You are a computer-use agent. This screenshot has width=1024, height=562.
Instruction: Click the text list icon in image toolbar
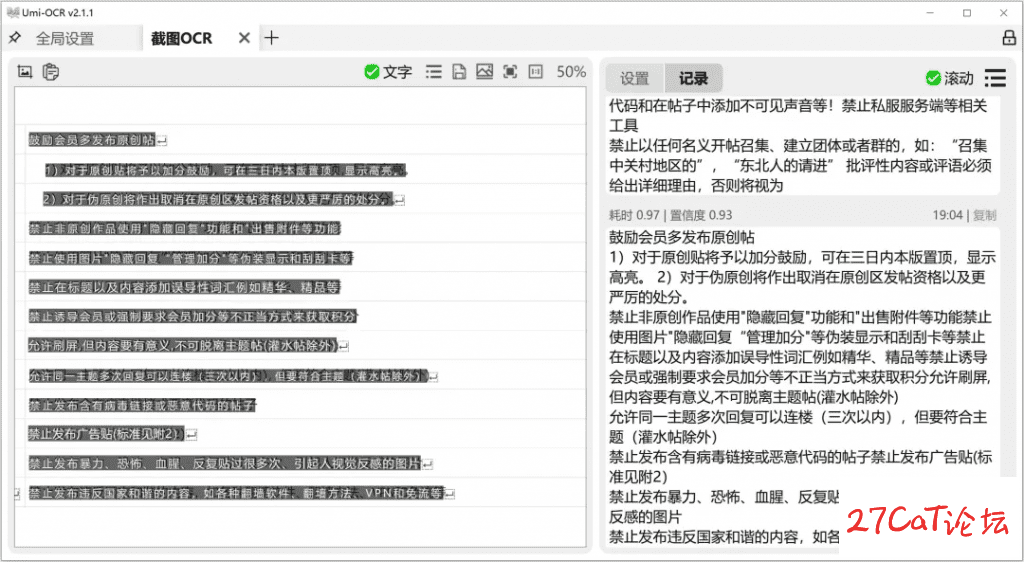point(433,72)
